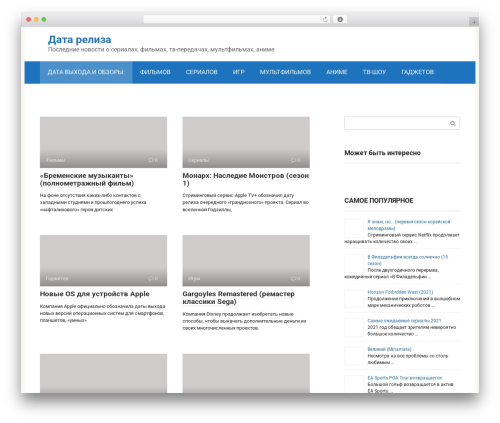This screenshot has width=500, height=423.
Task: Open a new tab with plus button
Action: pyautogui.click(x=474, y=22)
